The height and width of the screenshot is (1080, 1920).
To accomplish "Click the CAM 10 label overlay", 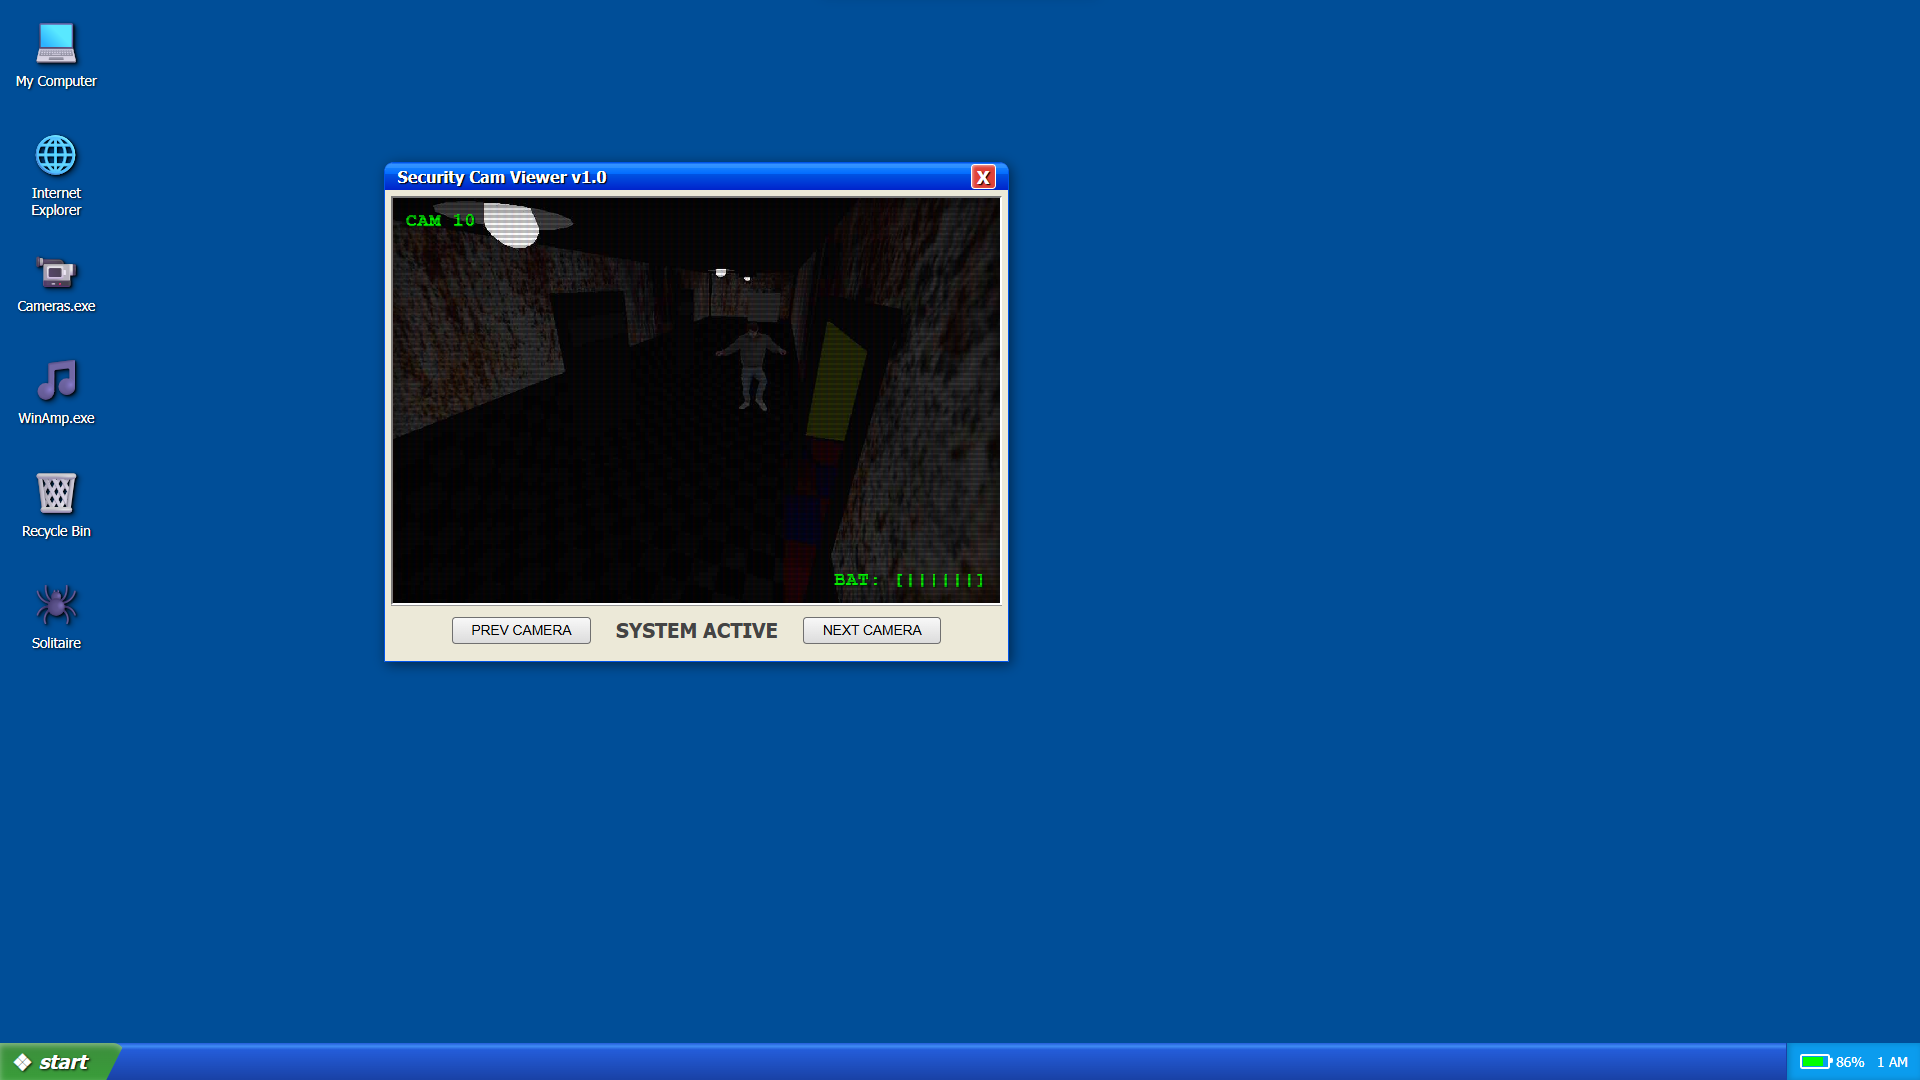I will pos(440,220).
